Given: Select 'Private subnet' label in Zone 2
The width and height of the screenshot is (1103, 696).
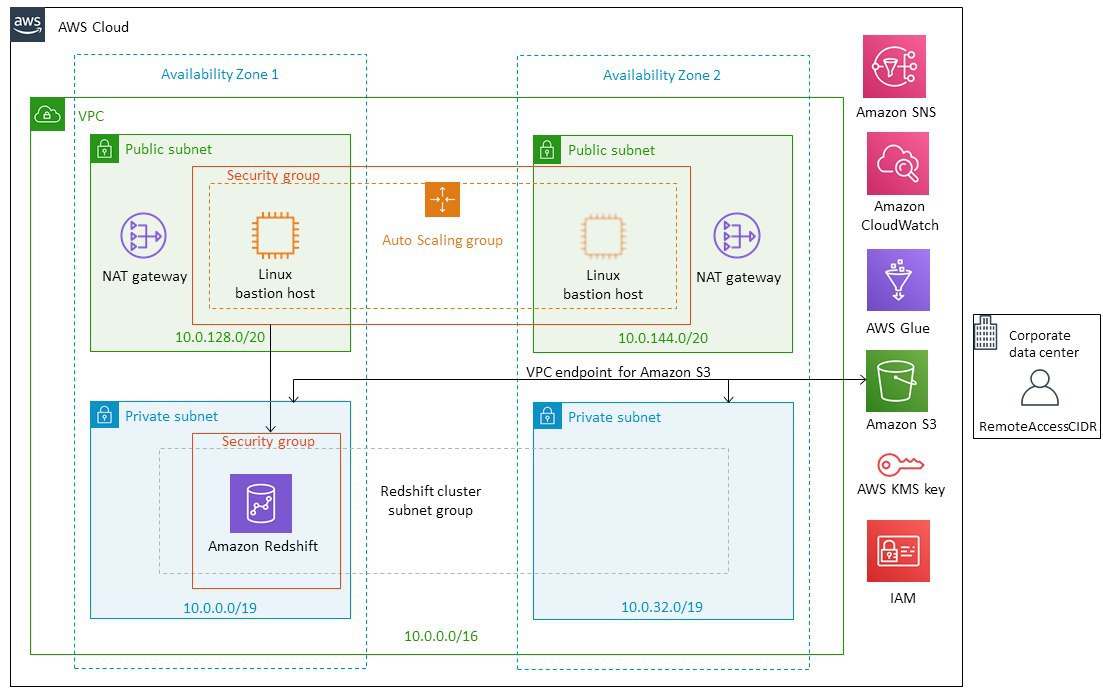Looking at the screenshot, I should coord(614,417).
